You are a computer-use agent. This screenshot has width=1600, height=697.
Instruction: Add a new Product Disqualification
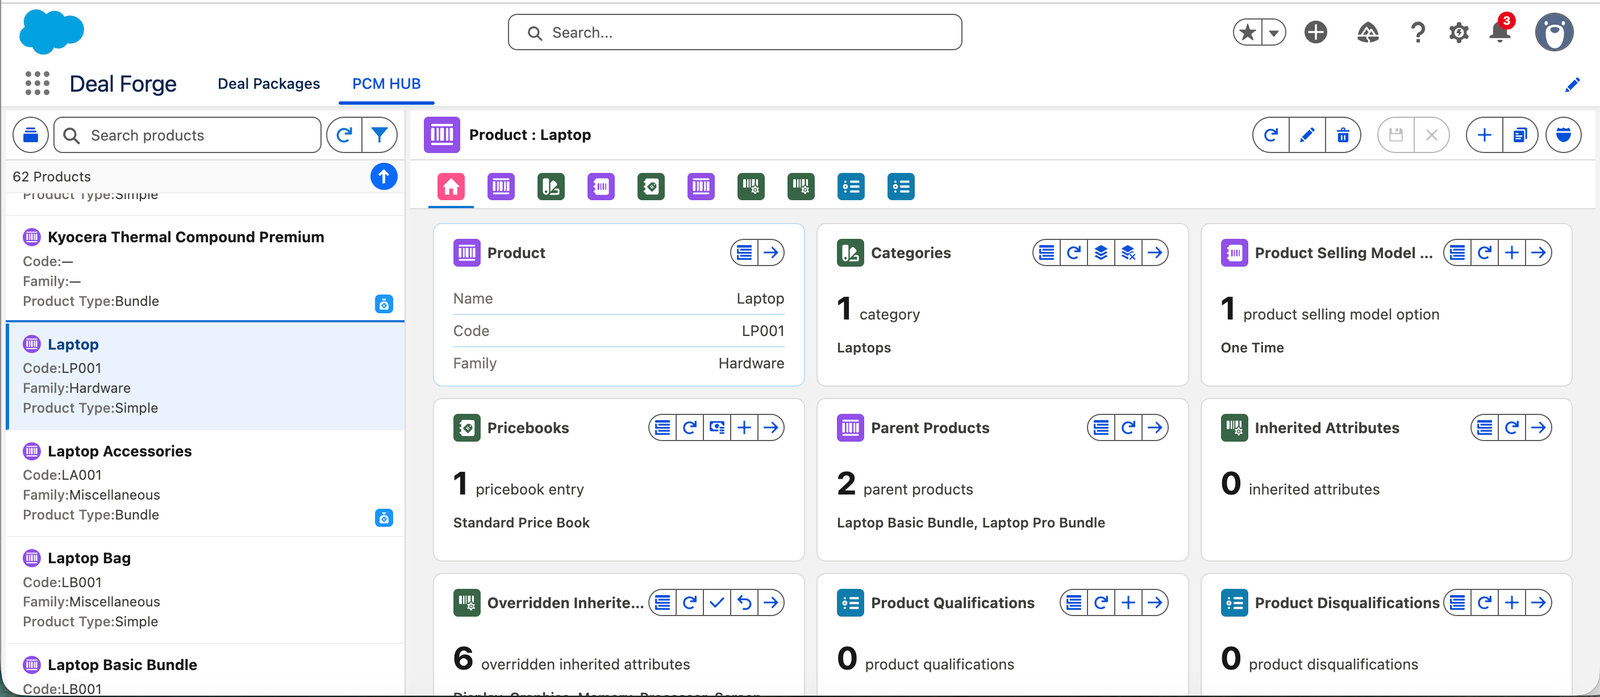point(1512,603)
